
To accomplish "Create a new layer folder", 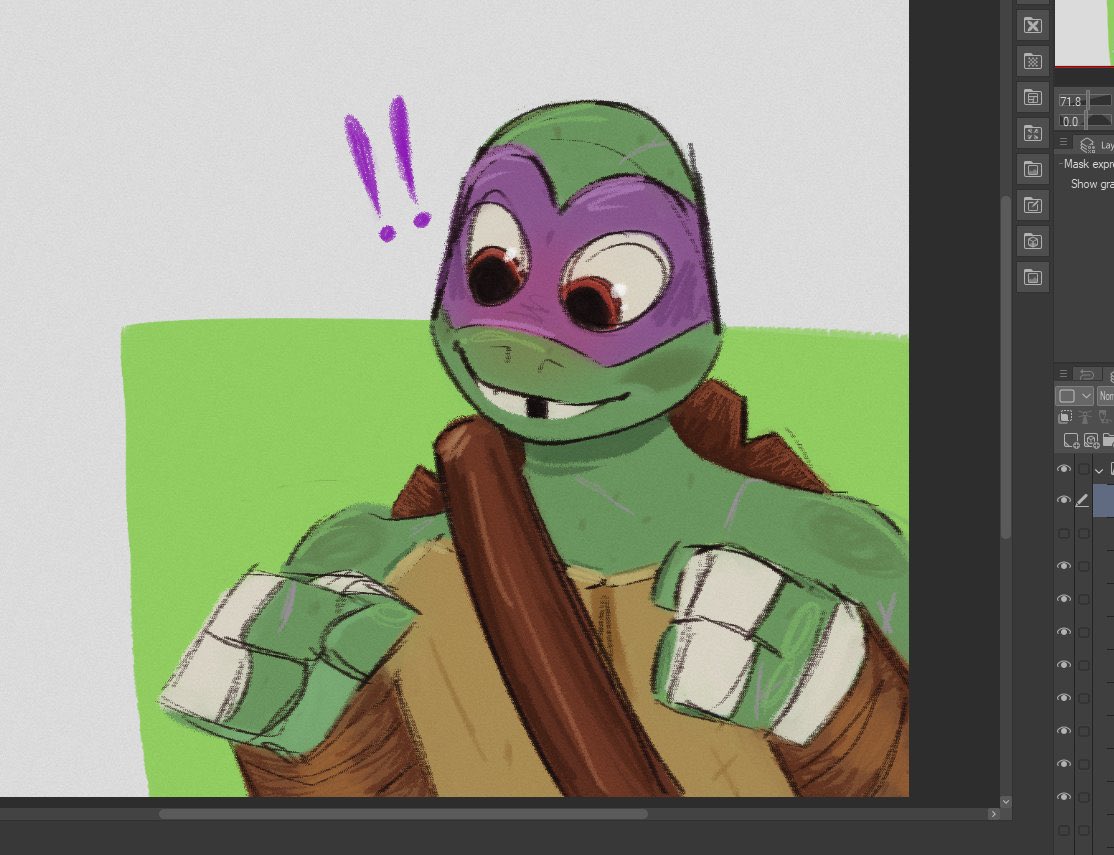I will click(1108, 441).
